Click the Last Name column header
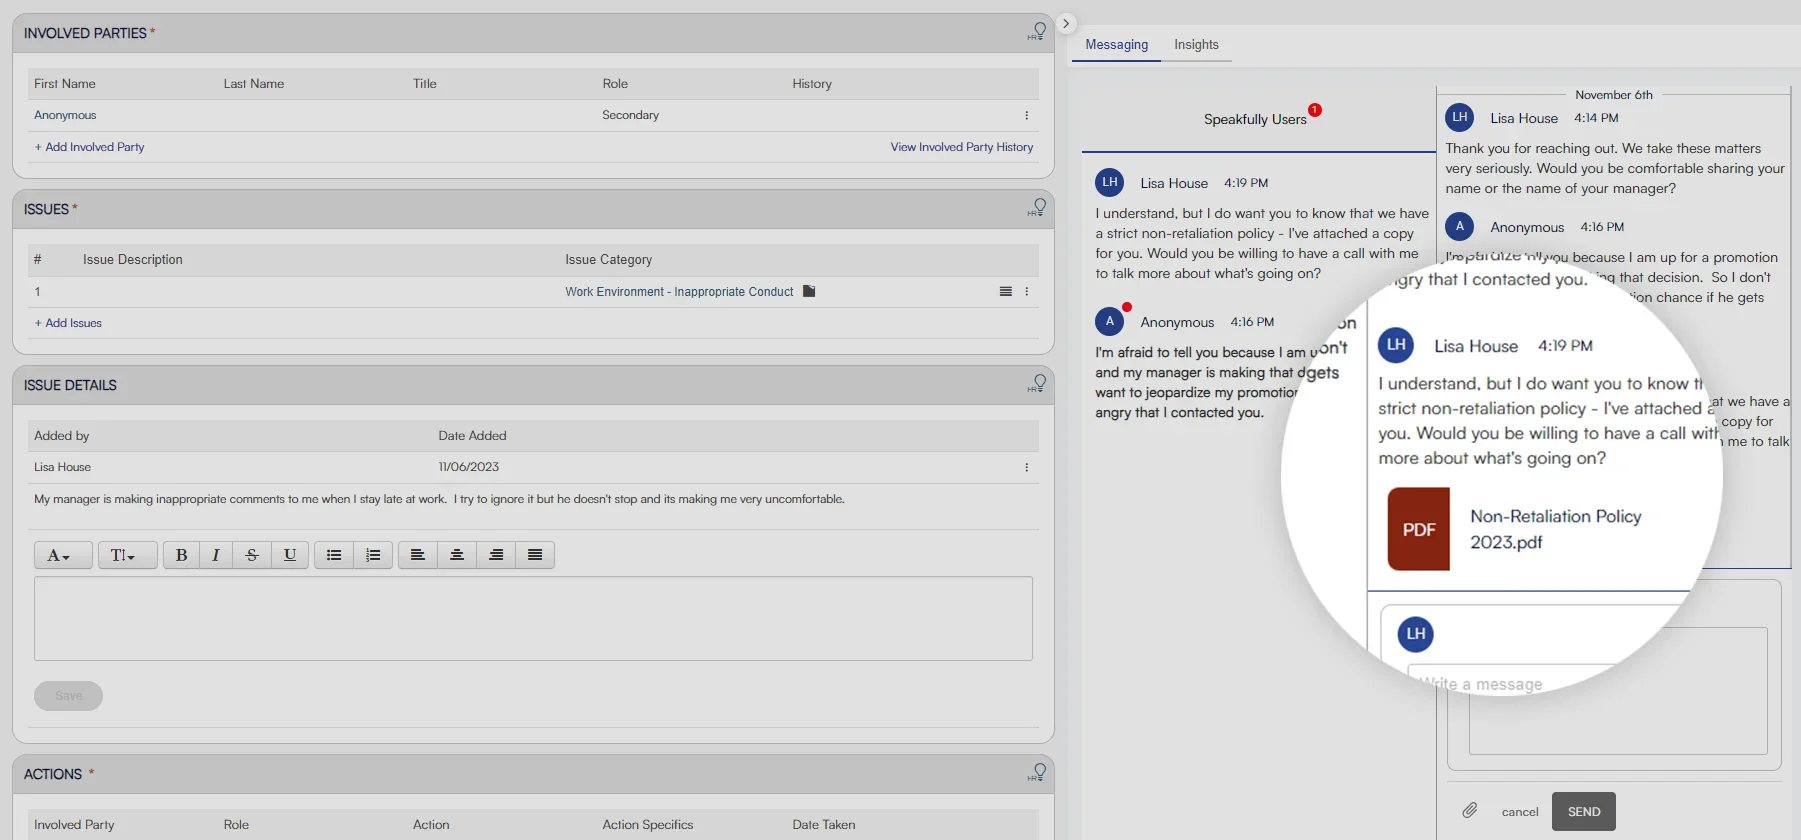This screenshot has width=1801, height=840. click(254, 84)
